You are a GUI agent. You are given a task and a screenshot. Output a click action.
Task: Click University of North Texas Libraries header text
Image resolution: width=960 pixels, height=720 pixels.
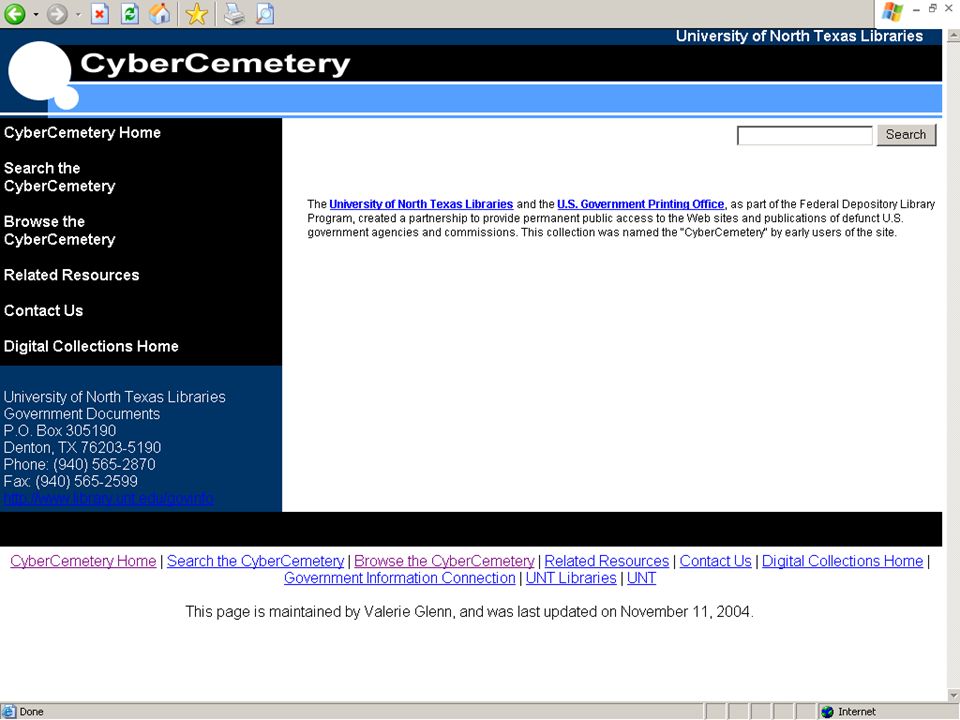(x=799, y=36)
